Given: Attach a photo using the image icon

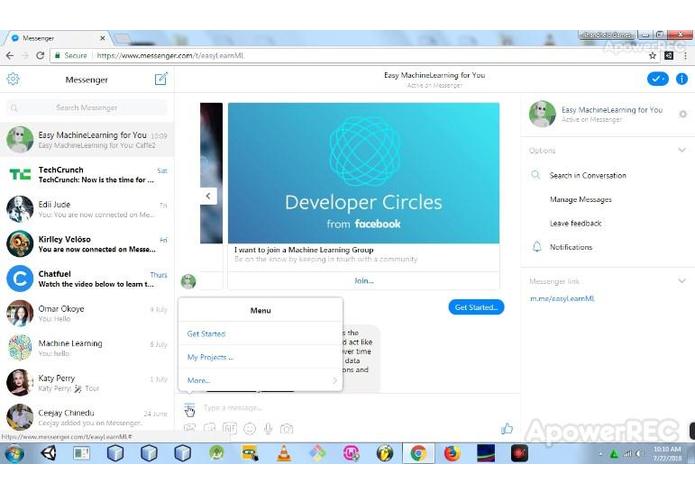Looking at the screenshot, I should click(x=190, y=428).
